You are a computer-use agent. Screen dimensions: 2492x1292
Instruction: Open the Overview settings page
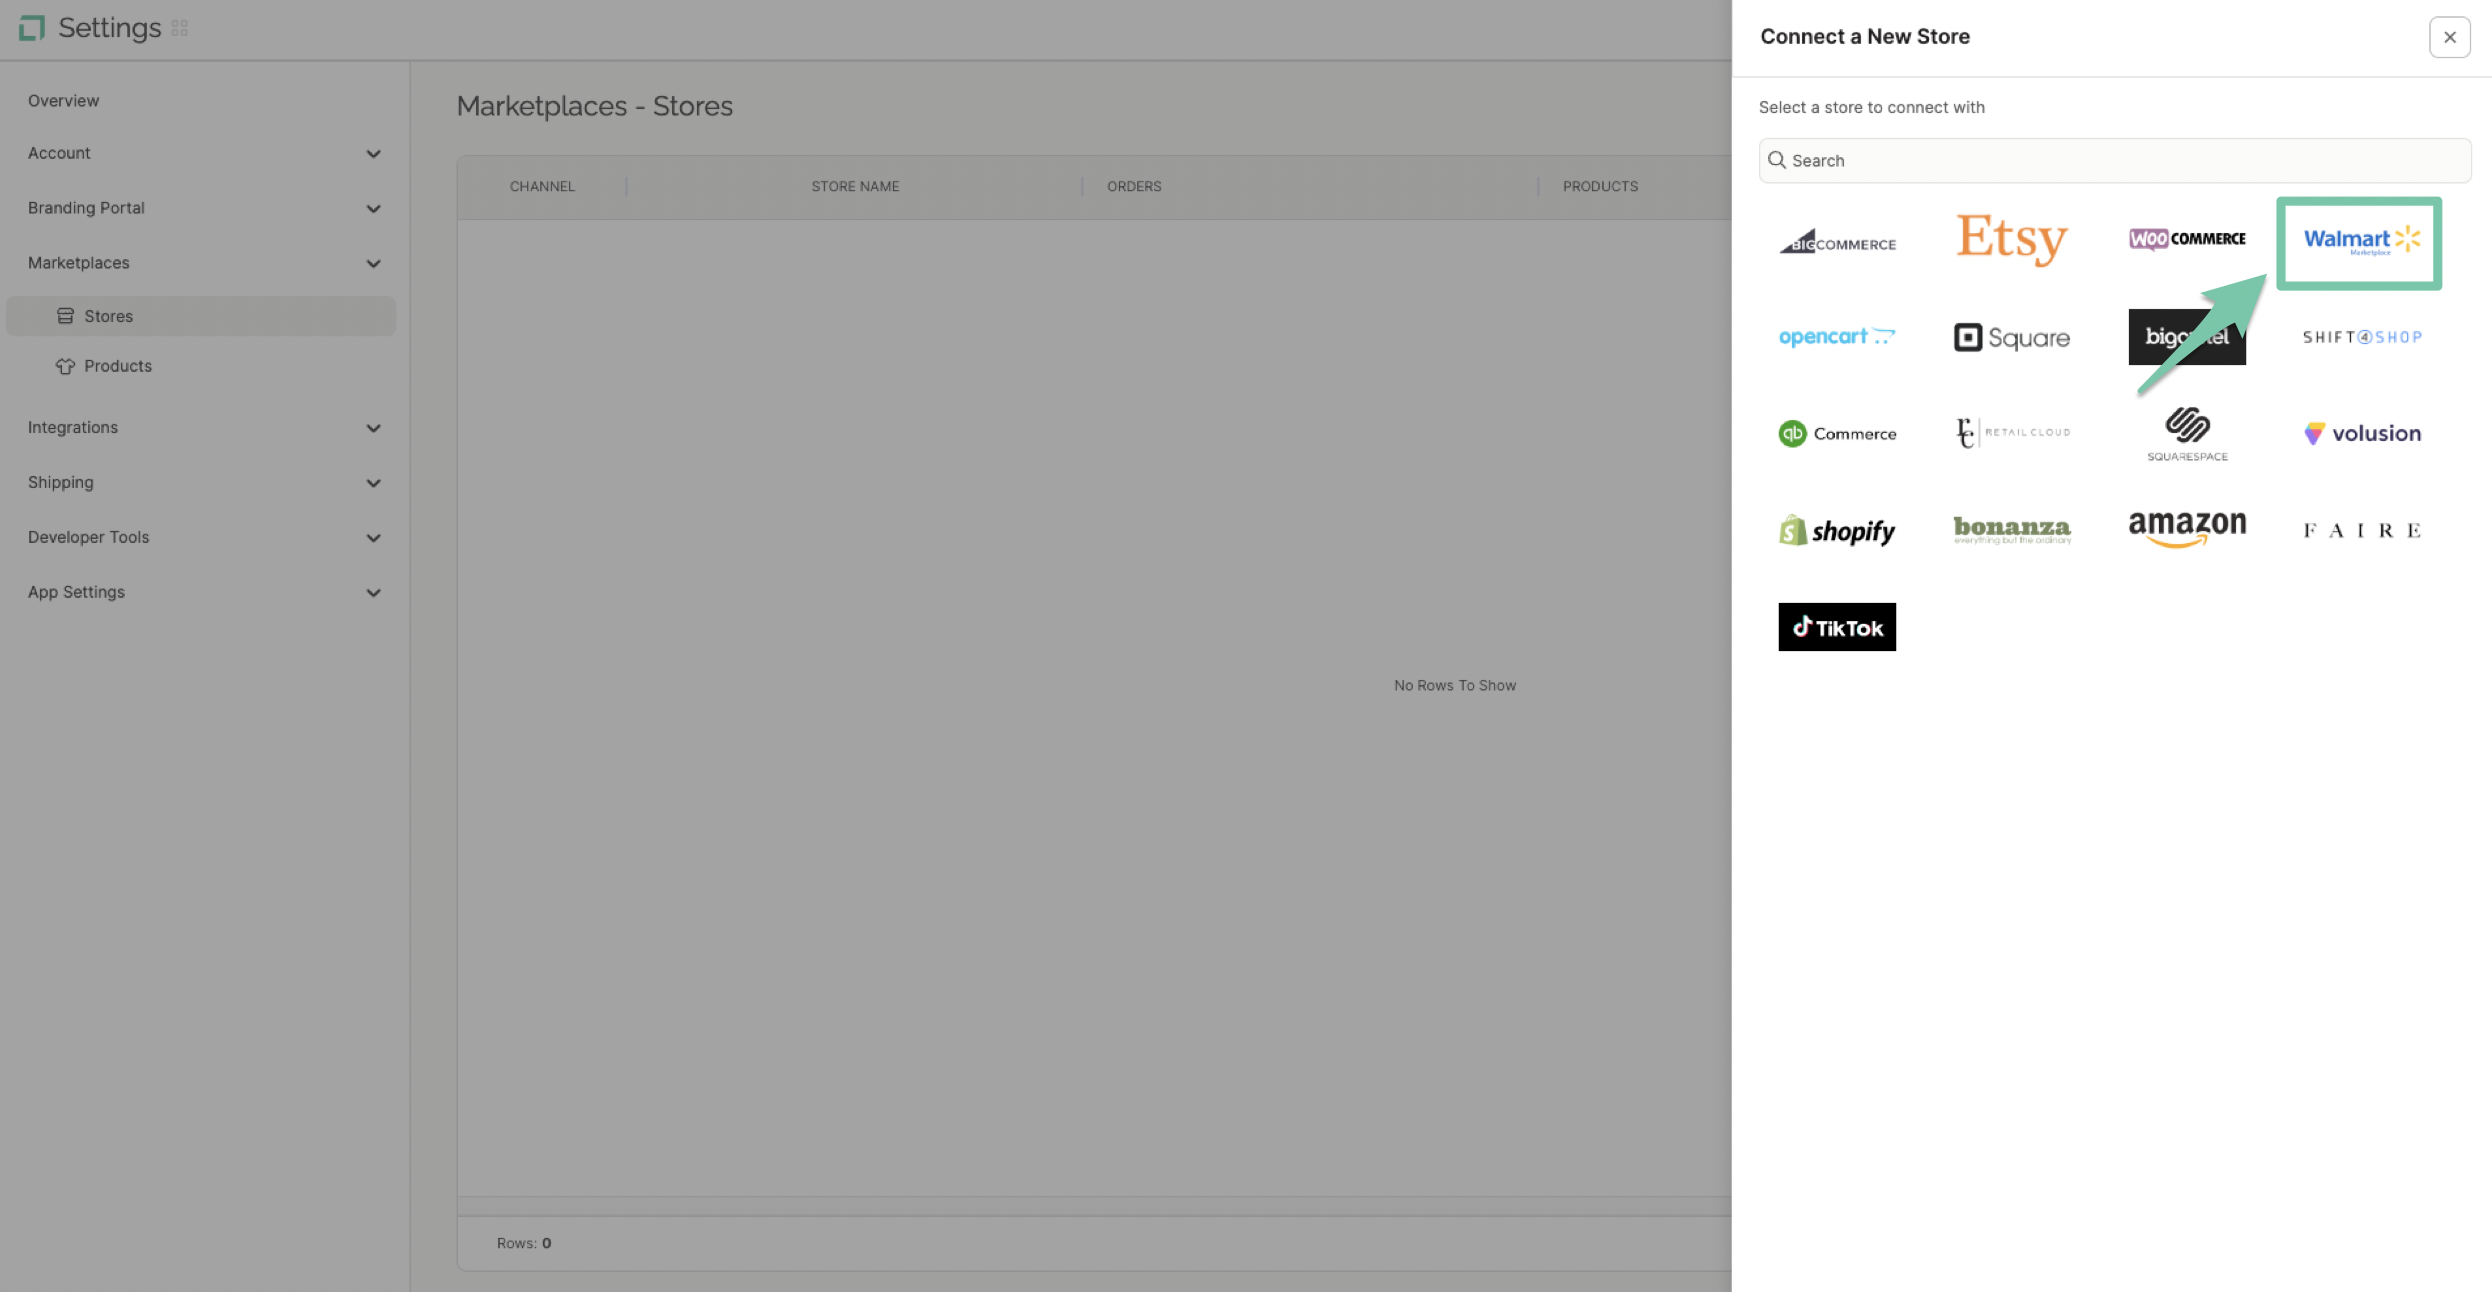(63, 100)
